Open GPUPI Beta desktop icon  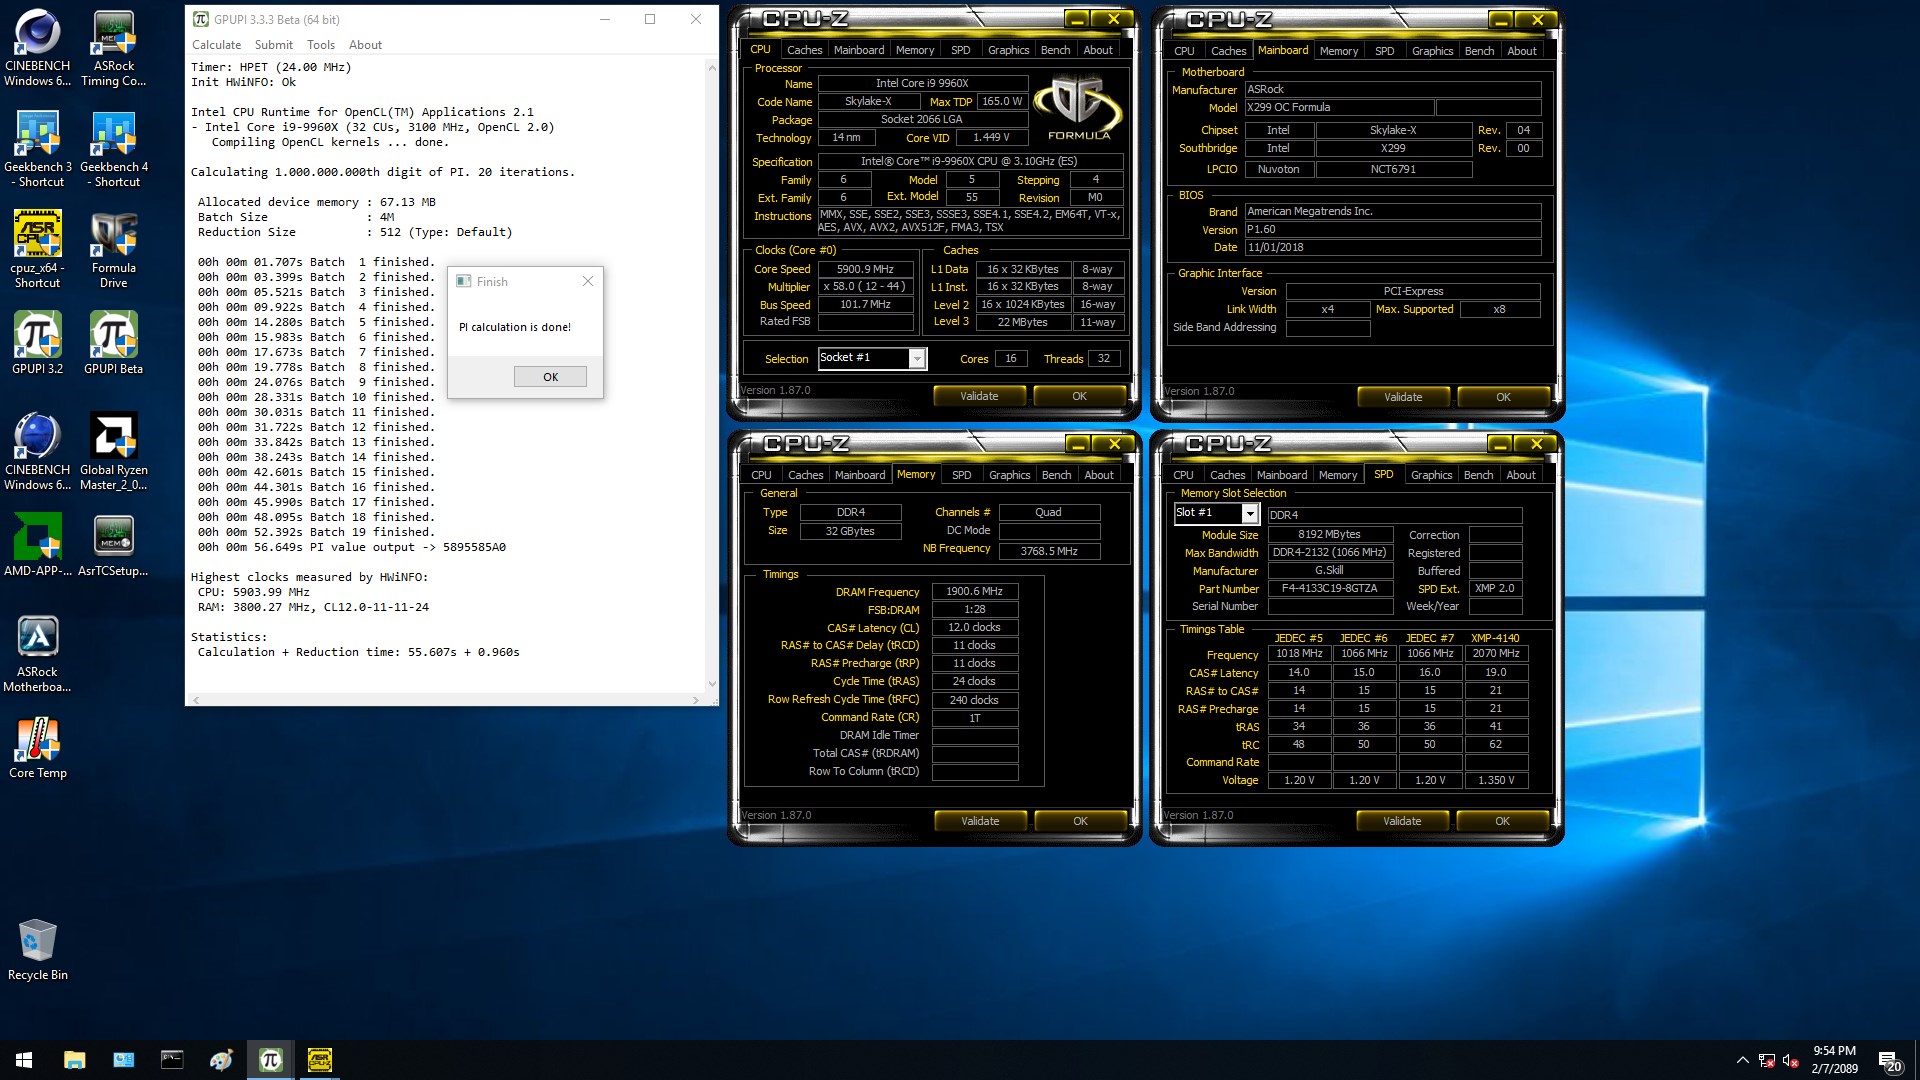114,343
